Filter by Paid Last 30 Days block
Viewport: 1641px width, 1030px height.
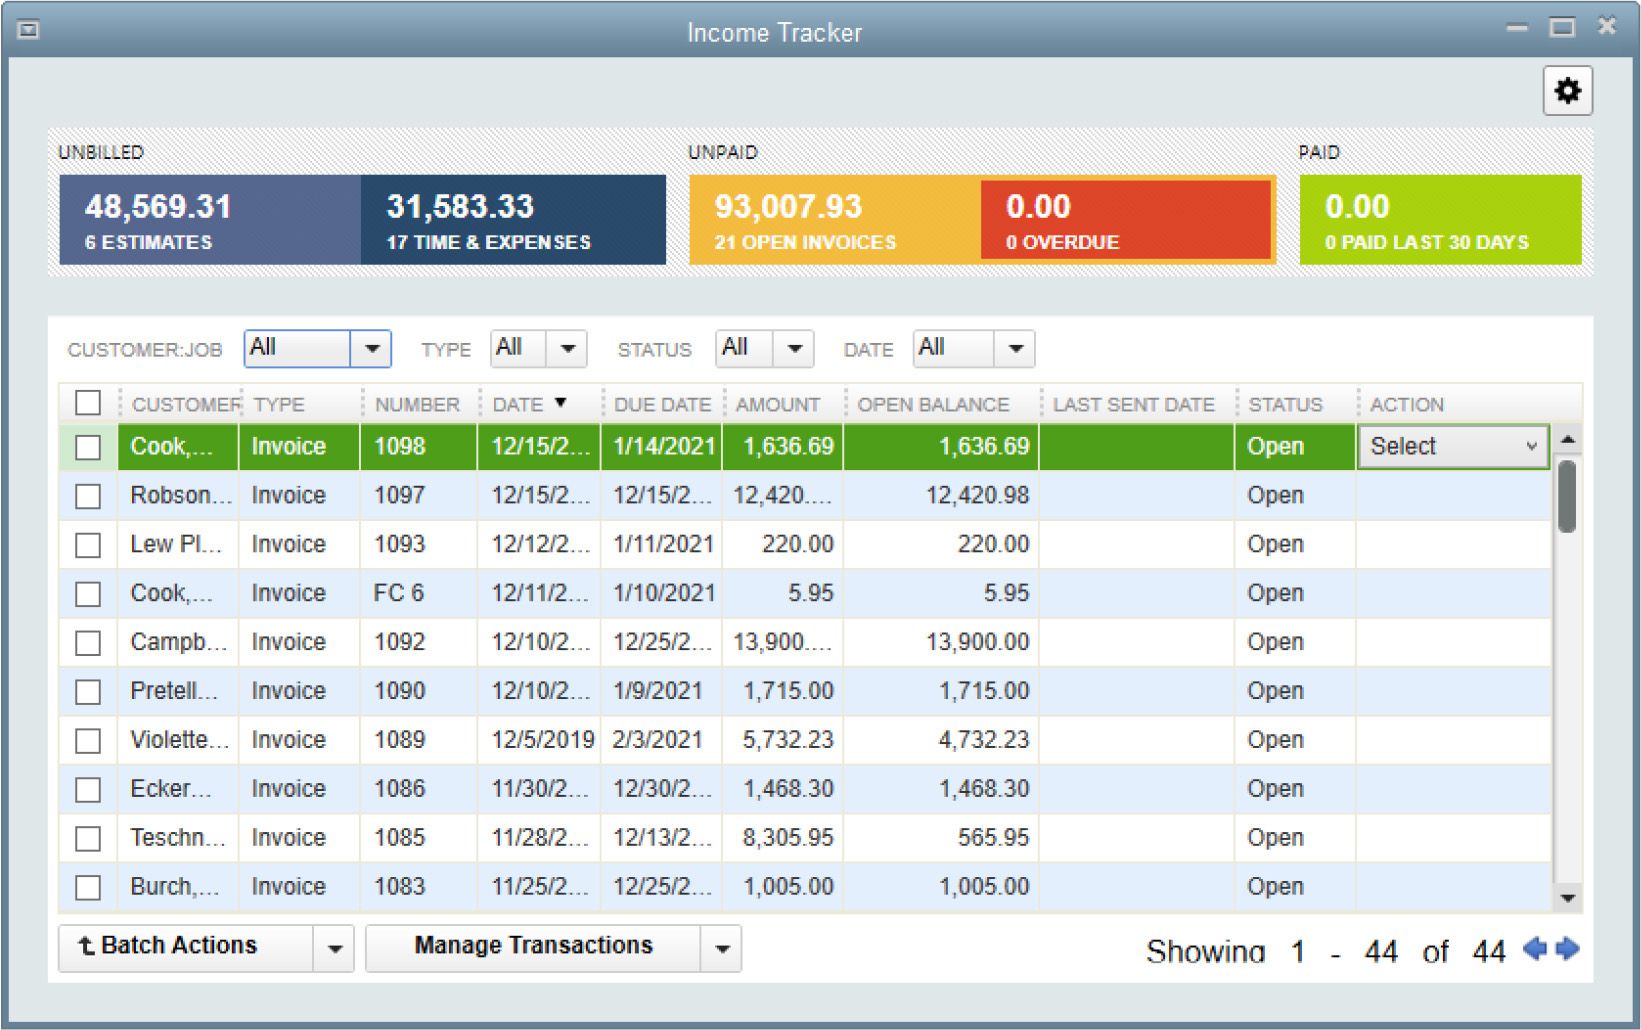click(x=1440, y=220)
